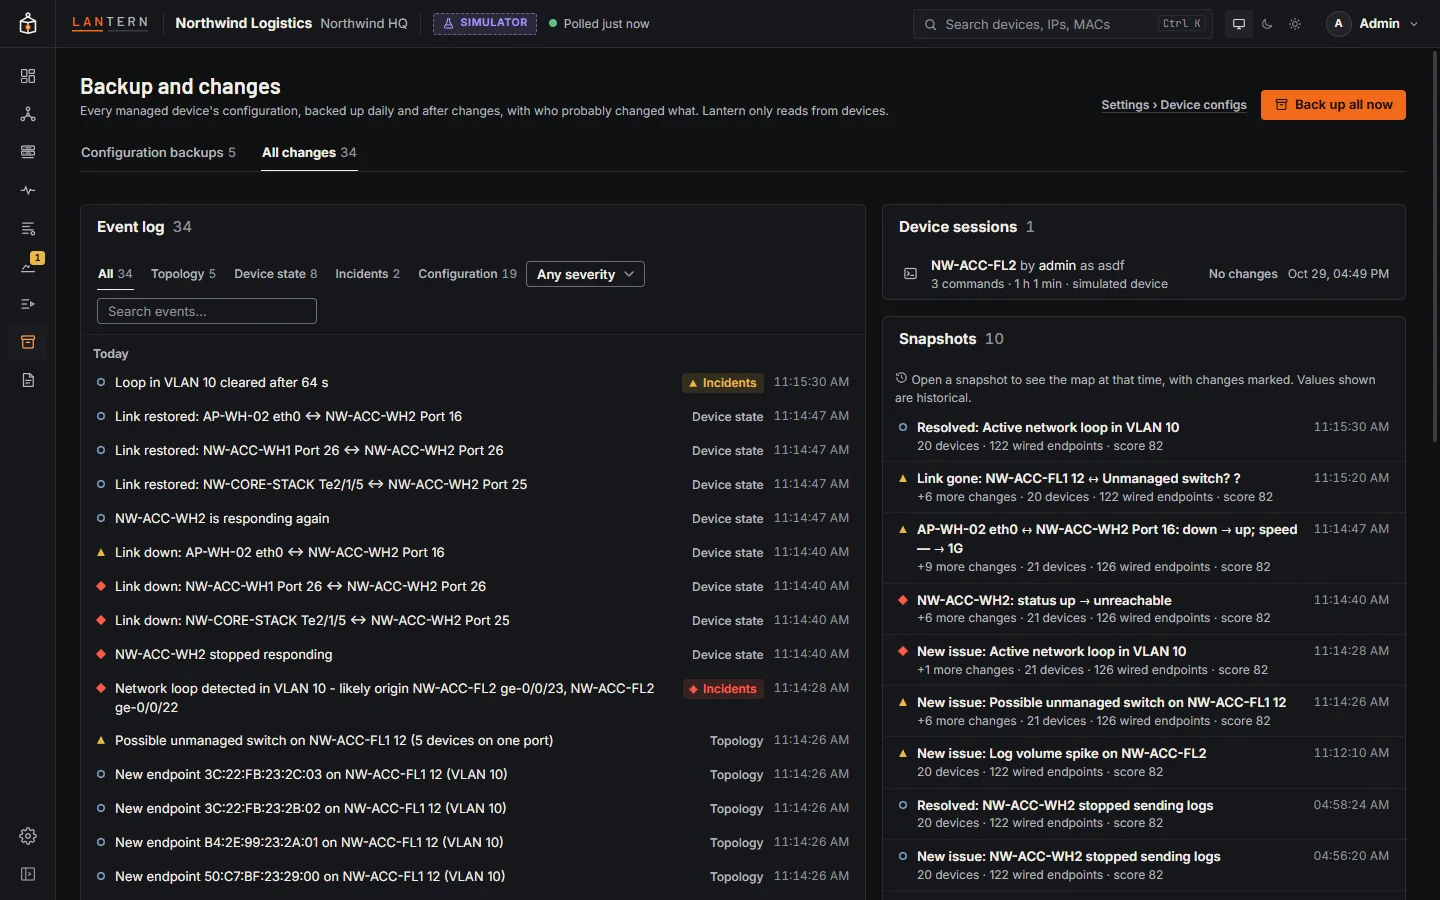Open the settings gear in sidebar

click(28, 836)
